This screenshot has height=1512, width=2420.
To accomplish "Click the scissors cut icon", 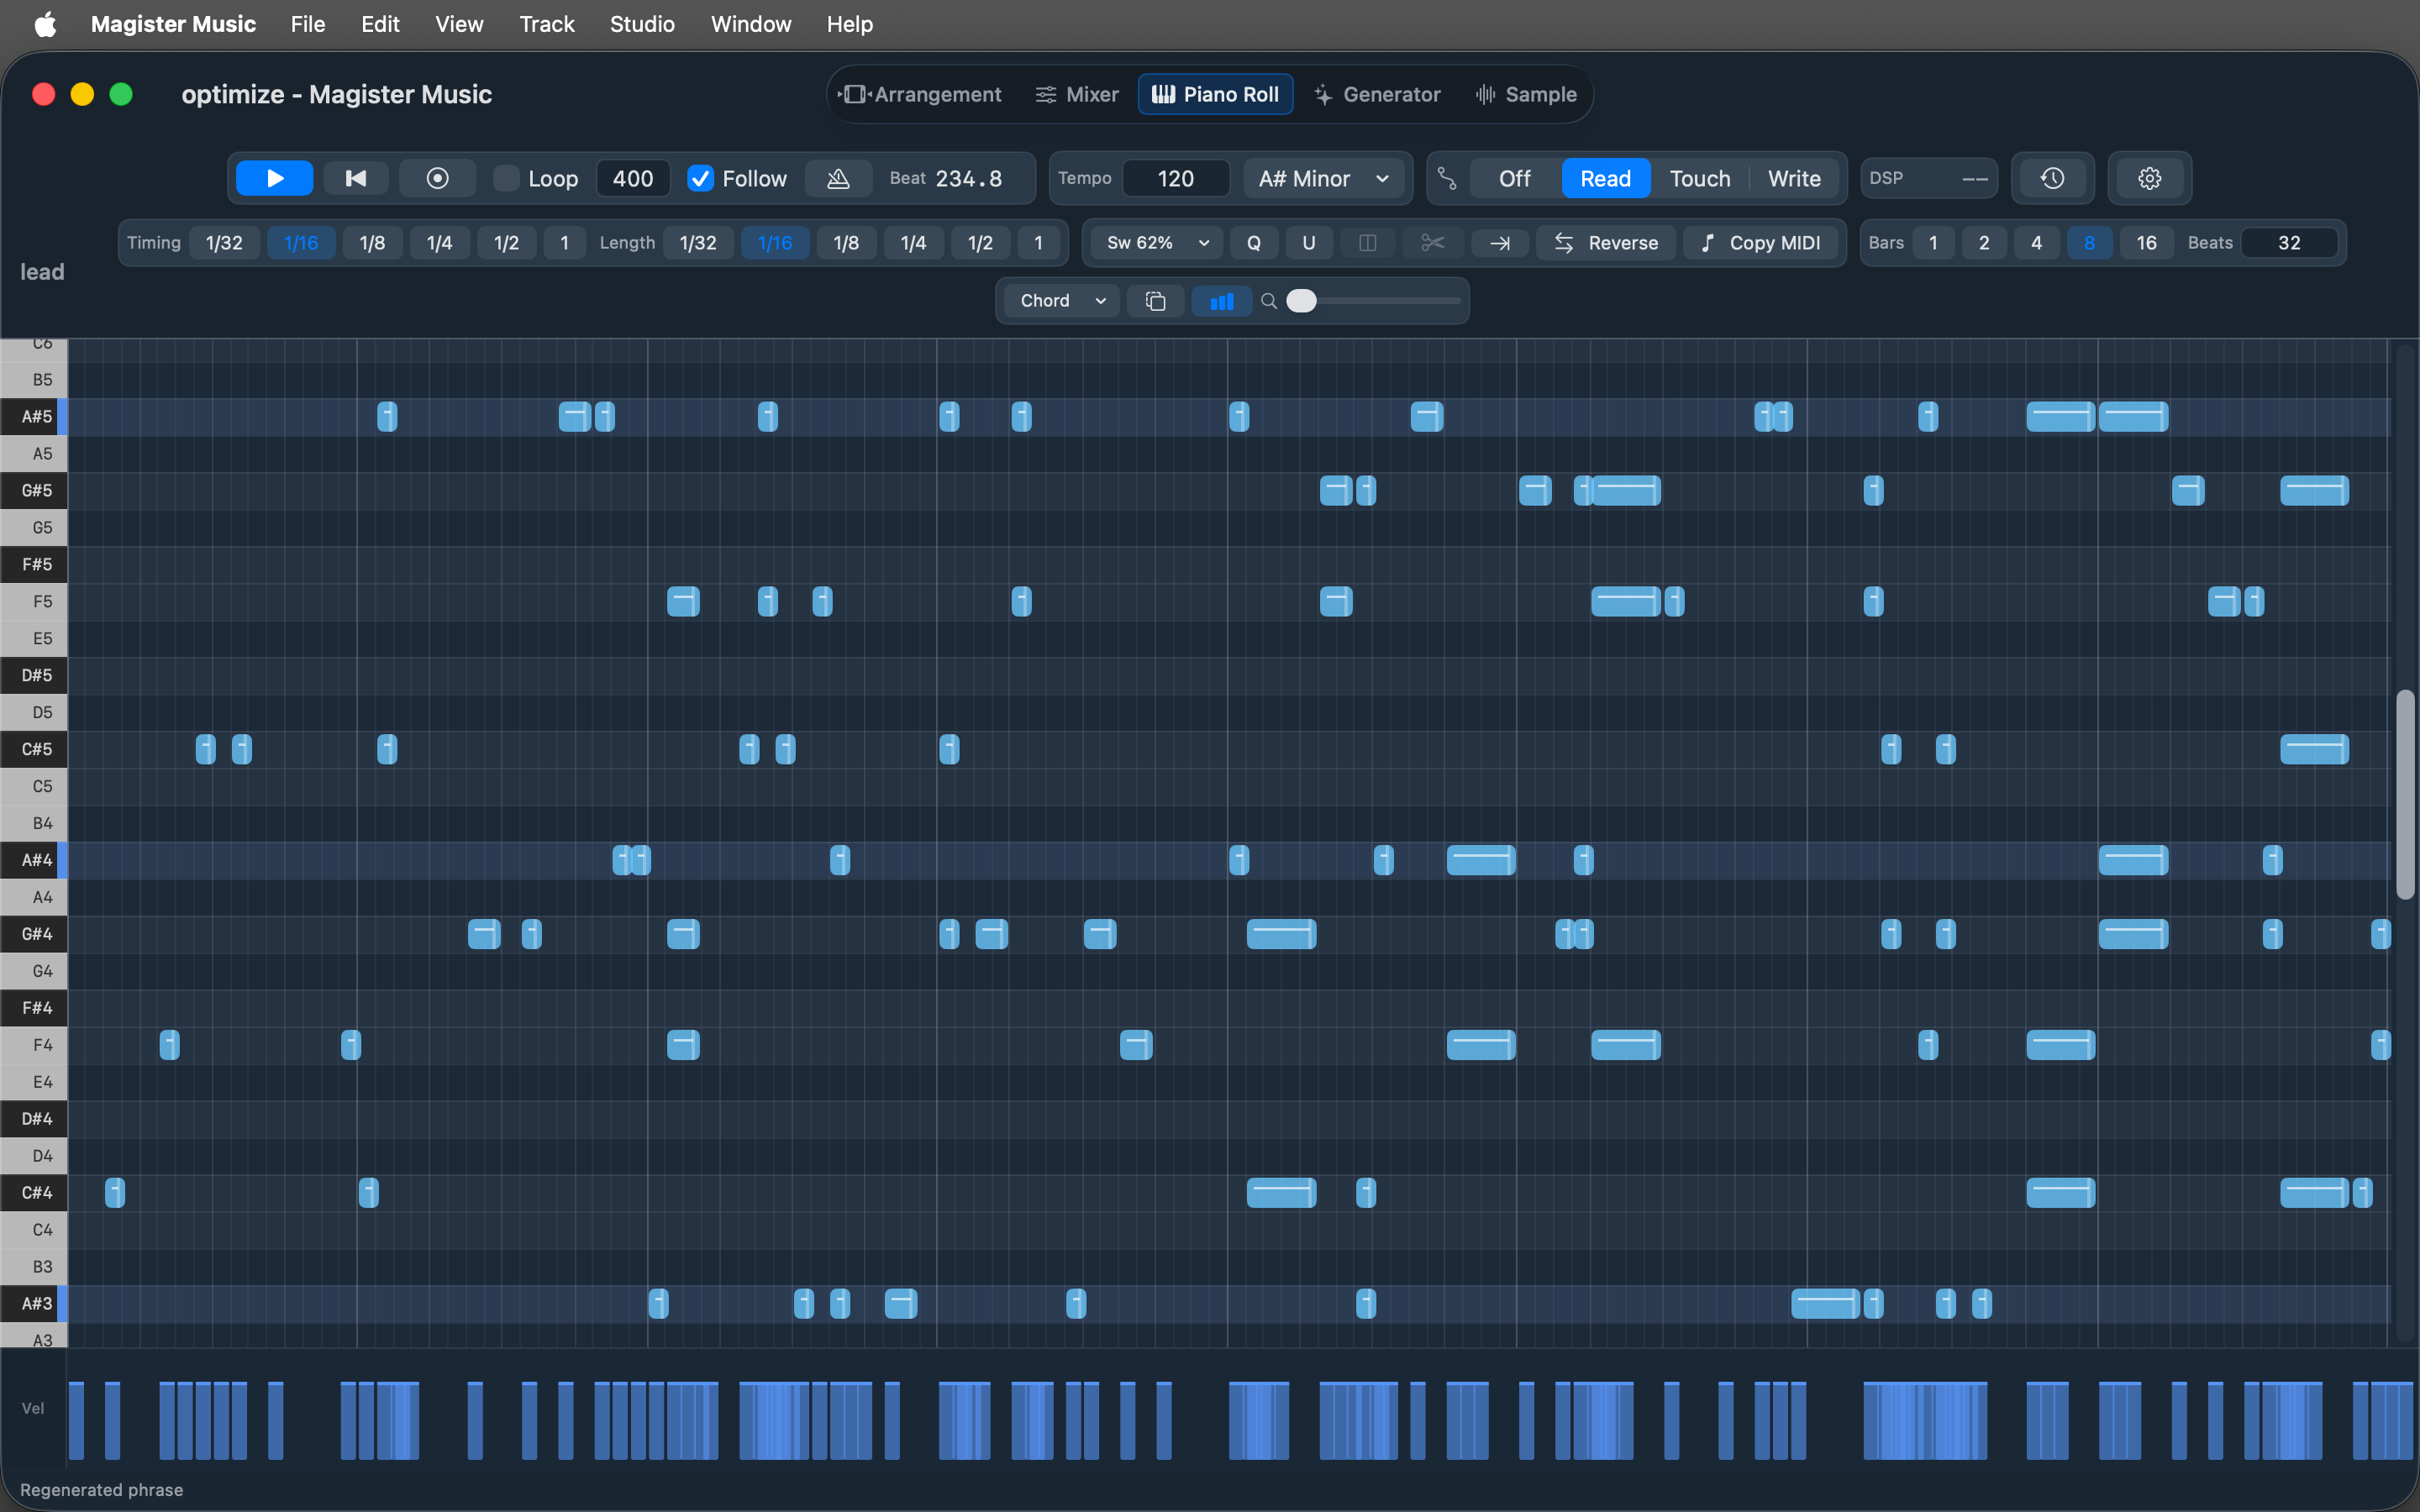I will click(1432, 243).
